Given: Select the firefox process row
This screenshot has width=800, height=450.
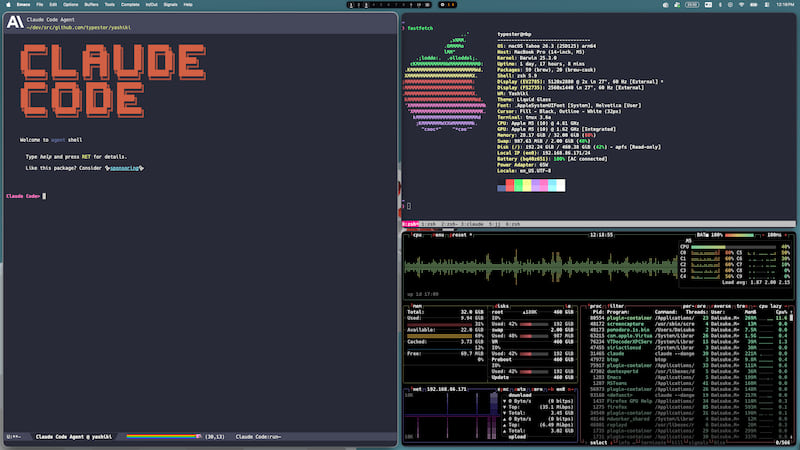Looking at the screenshot, I should click(x=688, y=407).
